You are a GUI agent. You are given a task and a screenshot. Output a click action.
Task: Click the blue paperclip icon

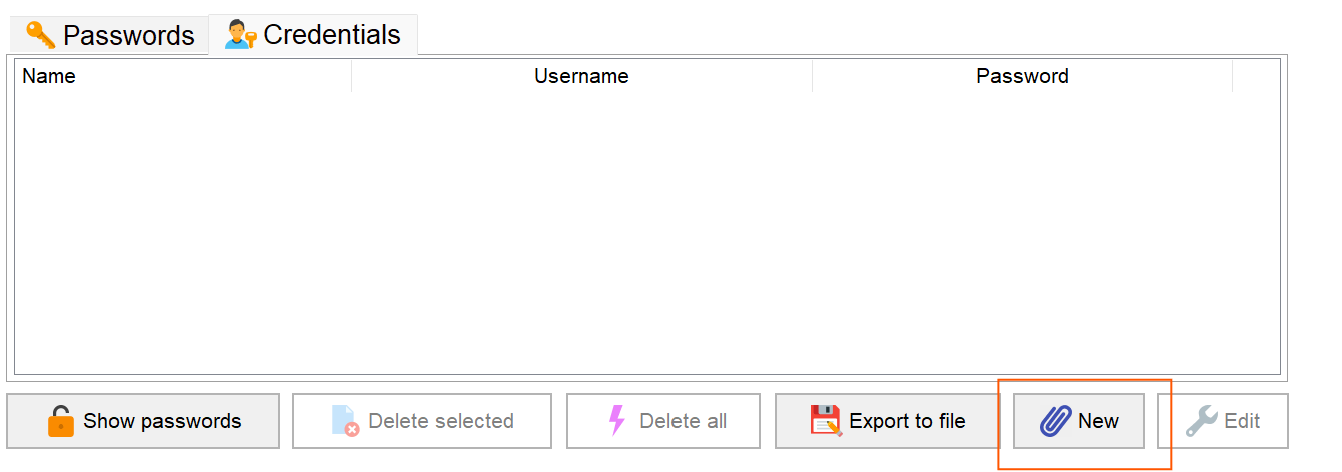[1055, 421]
